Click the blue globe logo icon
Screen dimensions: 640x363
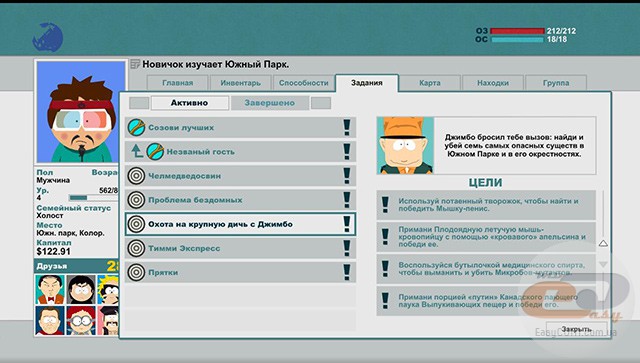click(47, 37)
